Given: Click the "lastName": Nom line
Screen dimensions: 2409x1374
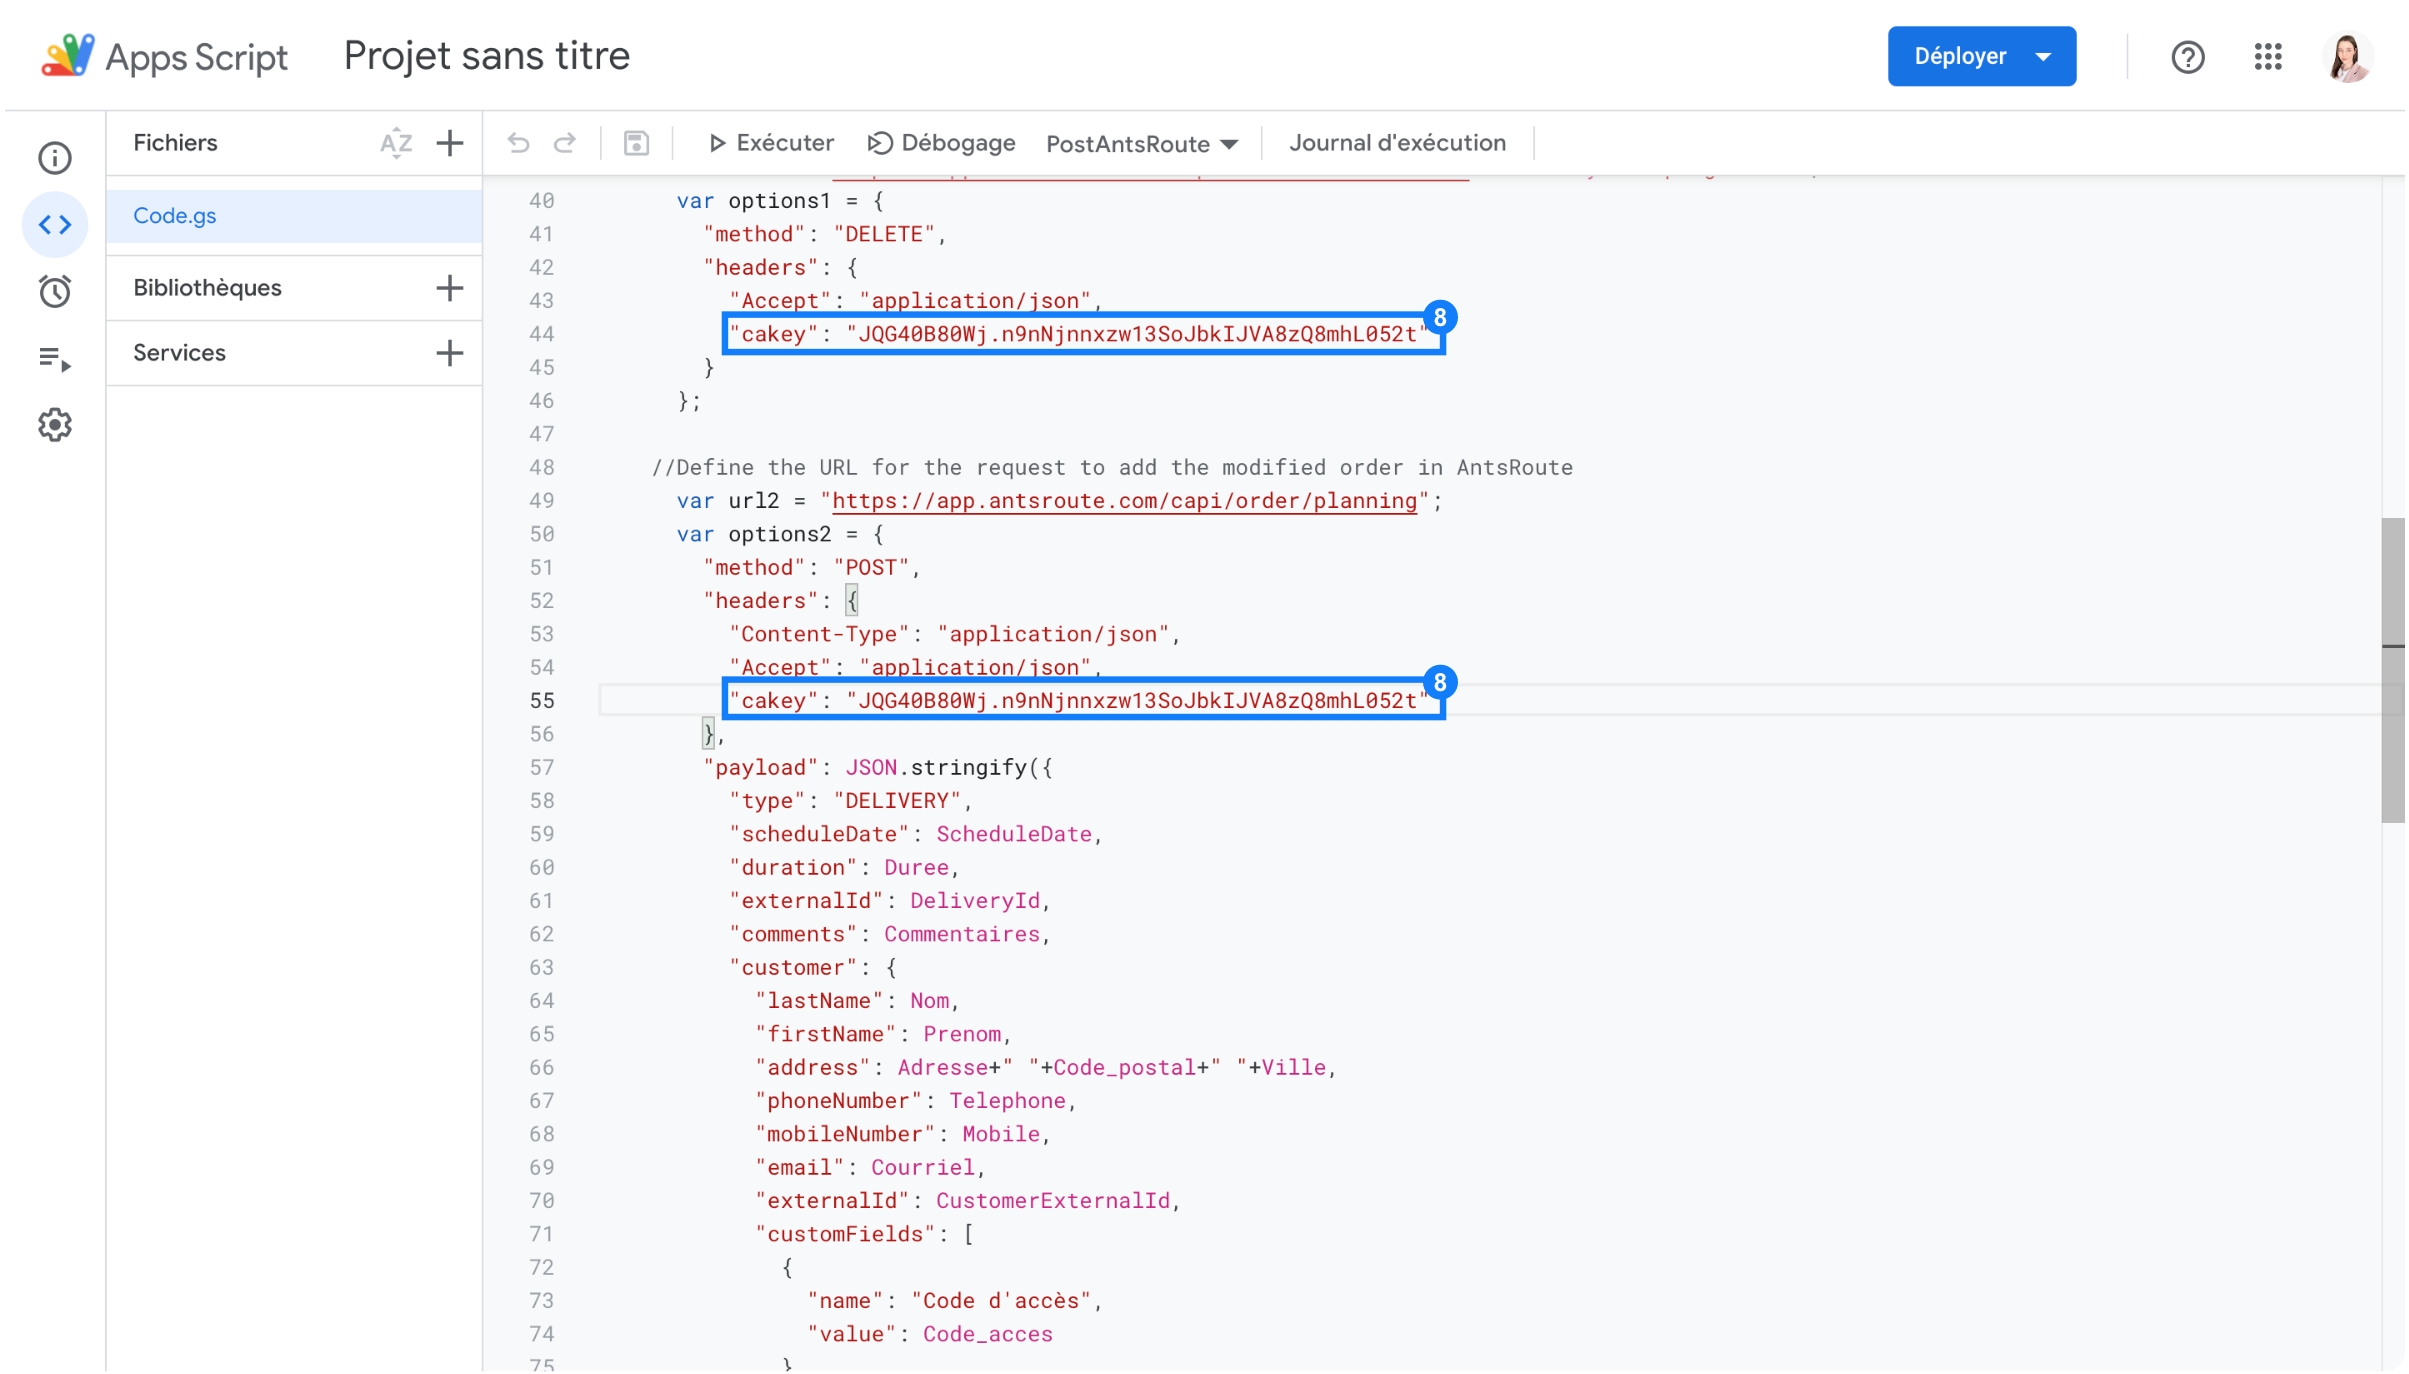Looking at the screenshot, I should tap(857, 1001).
